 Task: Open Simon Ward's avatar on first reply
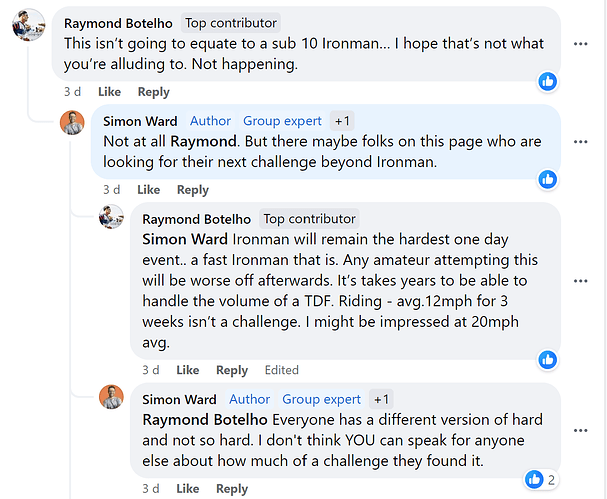pyautogui.click(x=72, y=123)
